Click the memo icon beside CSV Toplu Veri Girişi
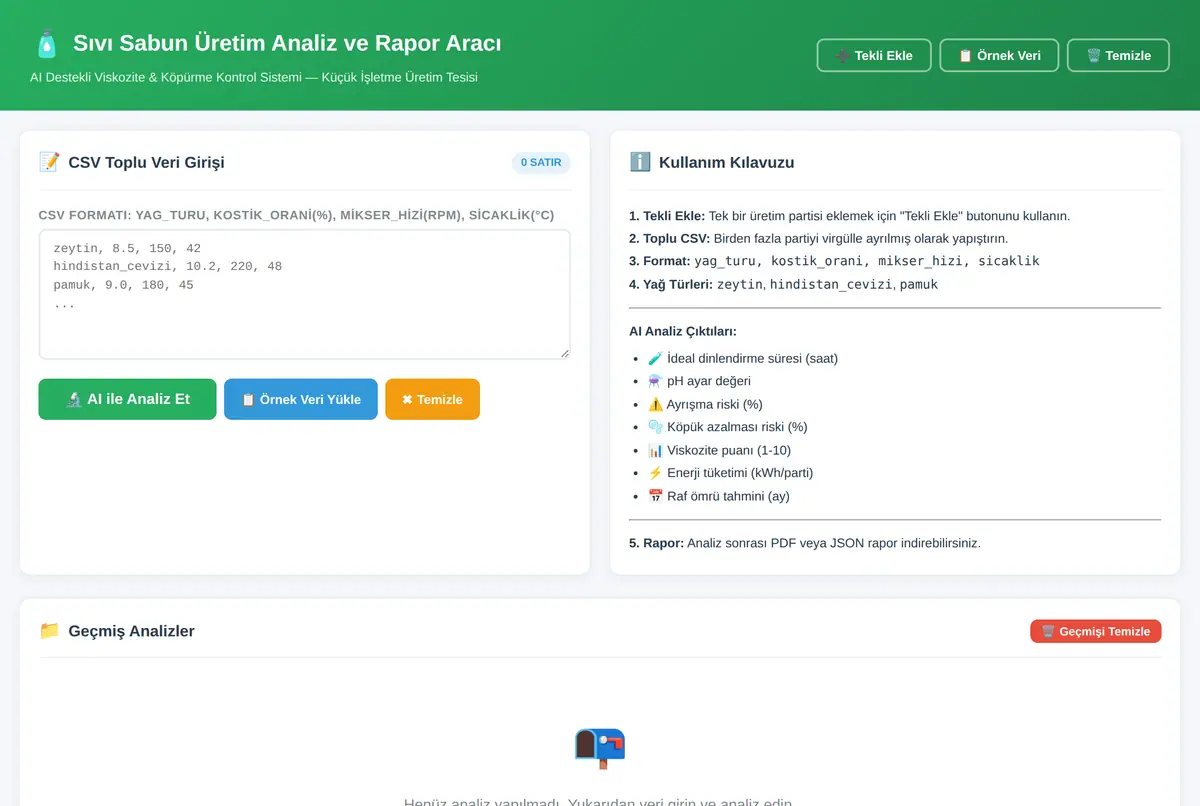Viewport: 1200px width, 806px height. pyautogui.click(x=49, y=162)
